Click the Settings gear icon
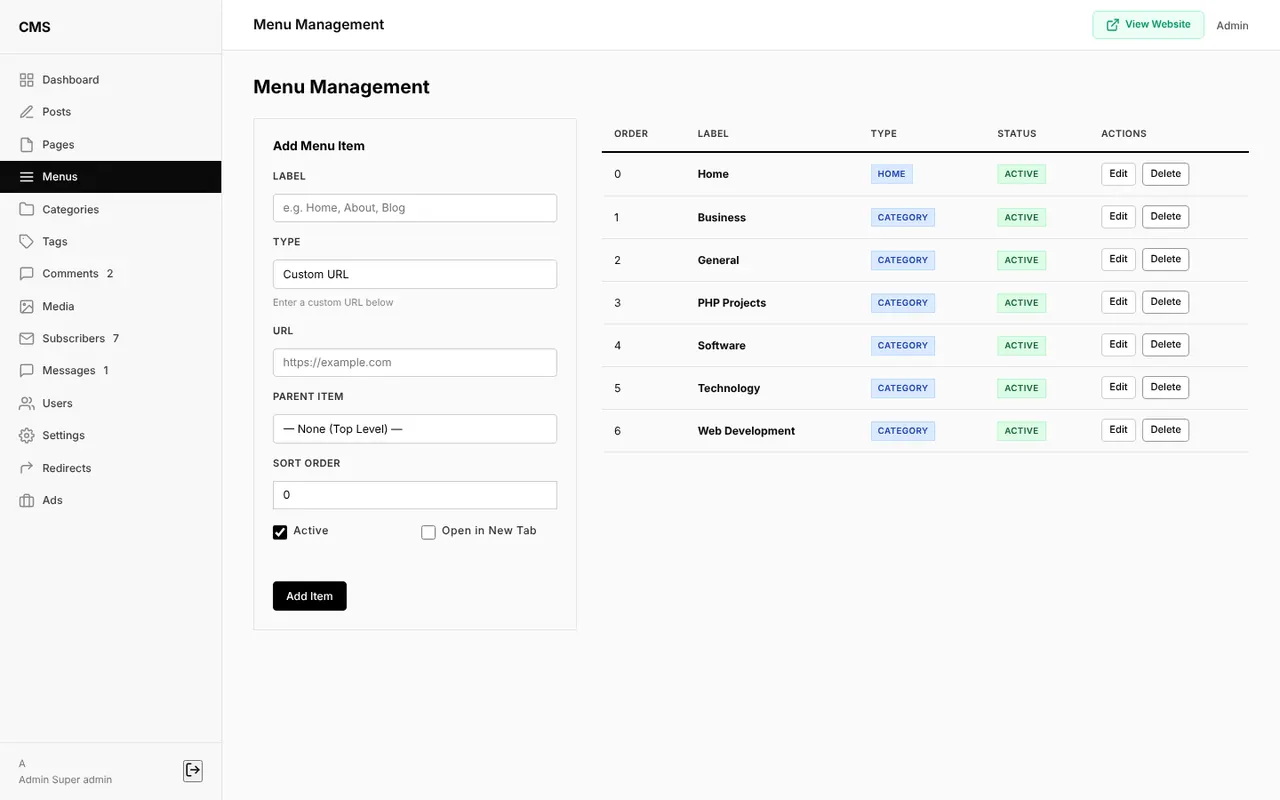This screenshot has width=1280, height=800. pos(27,436)
